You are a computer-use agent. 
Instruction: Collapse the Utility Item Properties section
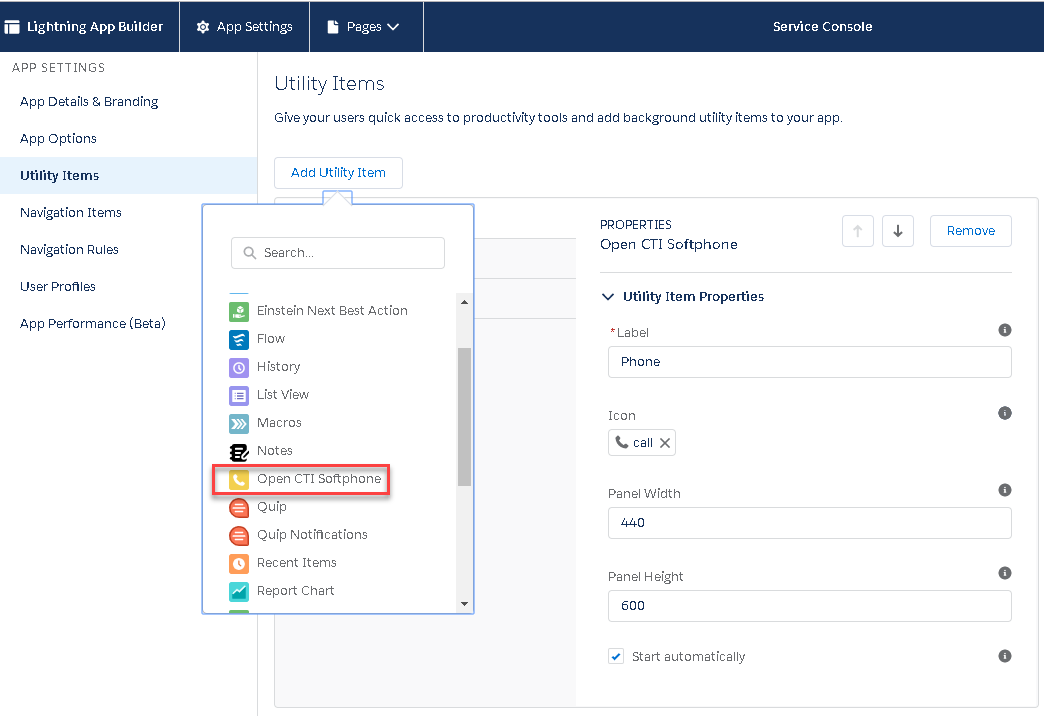tap(608, 297)
